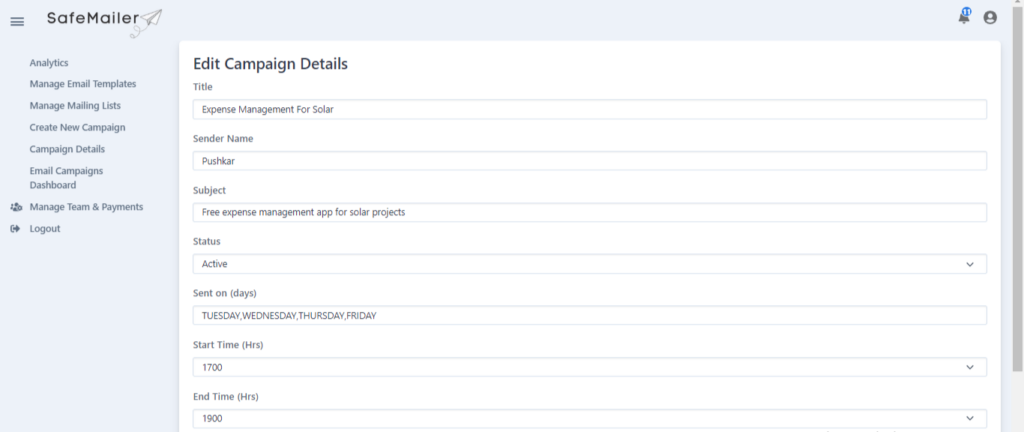
Task: Open Email Campaigns Dashboard
Action: 66,177
